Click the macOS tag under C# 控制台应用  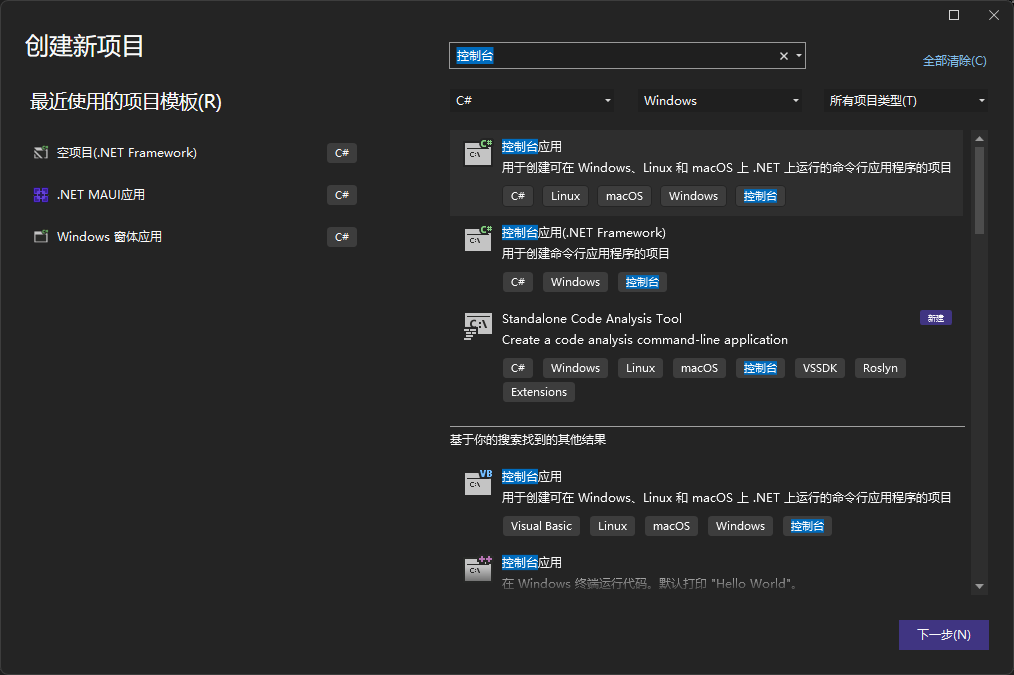point(624,196)
